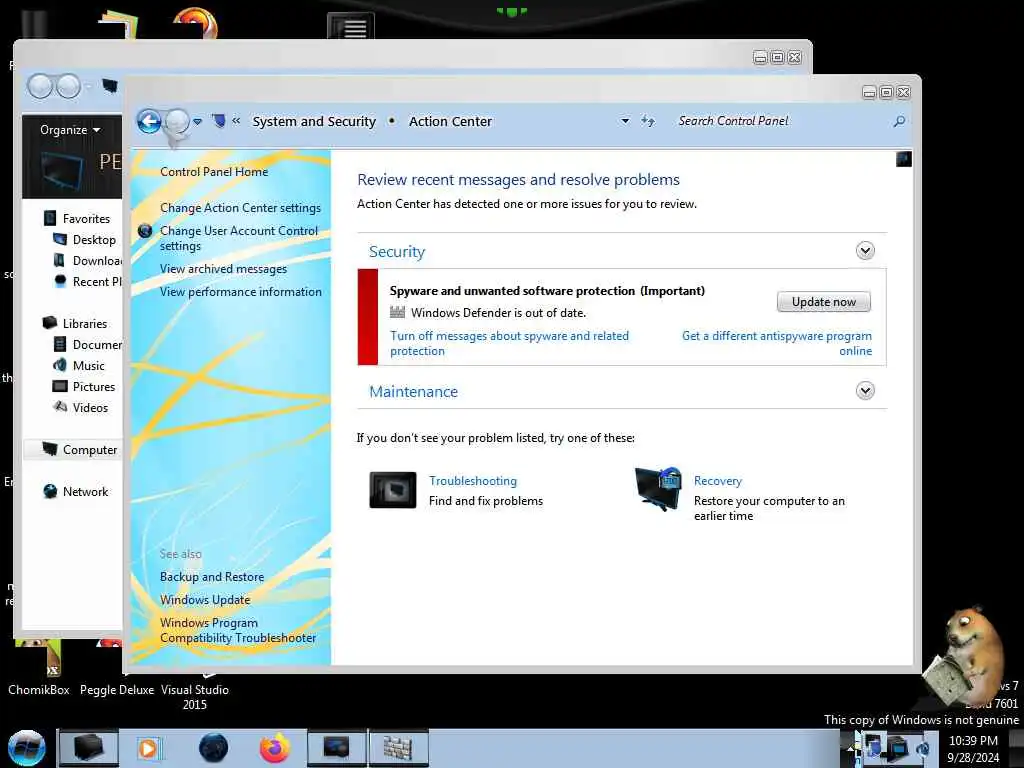The width and height of the screenshot is (1024, 768).
Task: Click the Security section heading
Action: click(397, 251)
